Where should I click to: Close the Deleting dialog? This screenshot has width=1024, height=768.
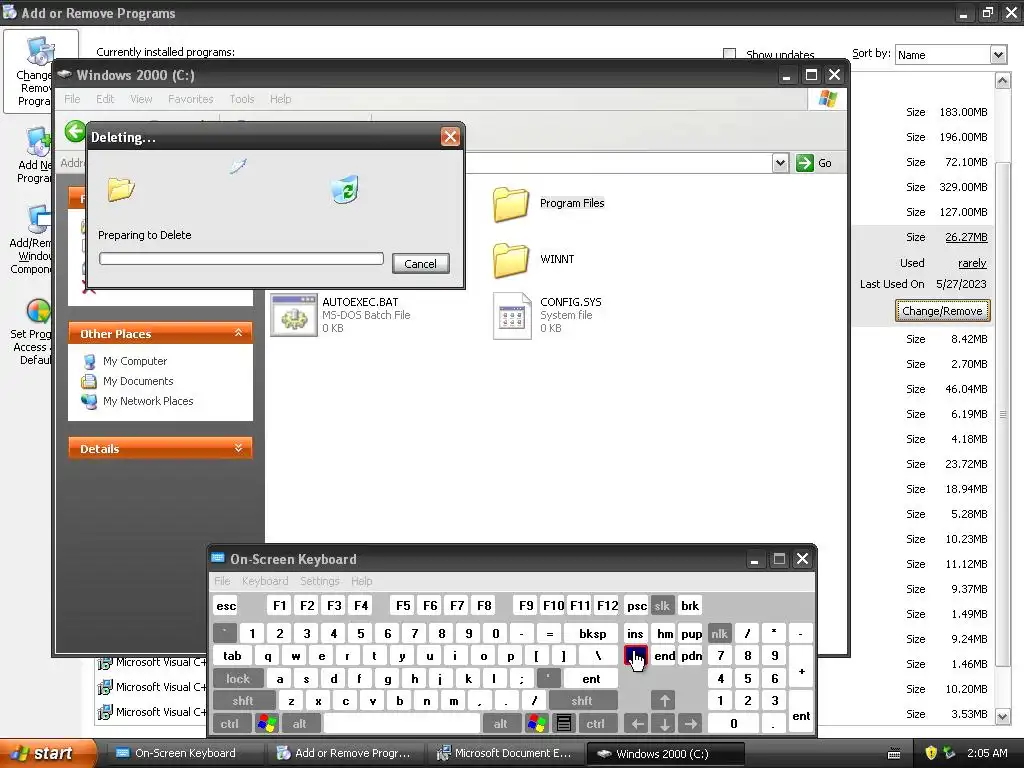coord(450,136)
